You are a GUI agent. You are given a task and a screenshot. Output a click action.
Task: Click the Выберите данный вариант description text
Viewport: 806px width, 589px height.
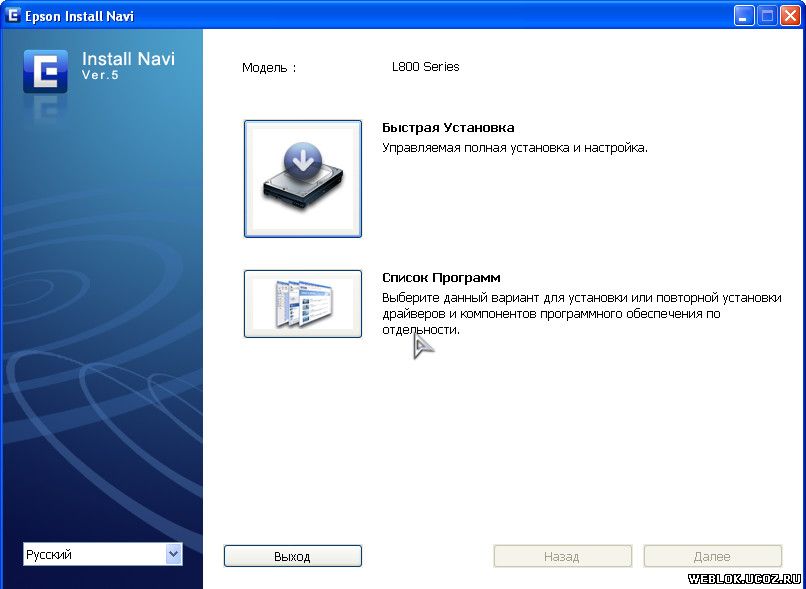coord(582,314)
